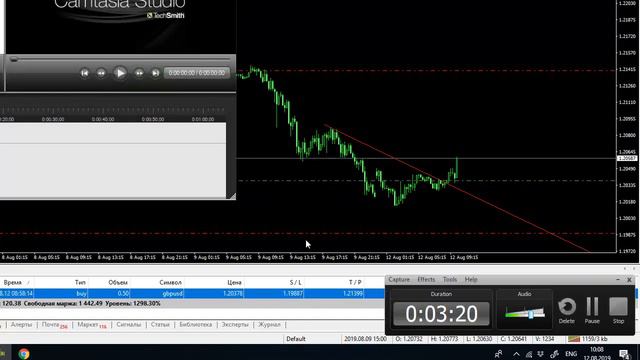Click the Camtasia player timecode display
Viewport: 640px width, 360px height.
(197, 73)
